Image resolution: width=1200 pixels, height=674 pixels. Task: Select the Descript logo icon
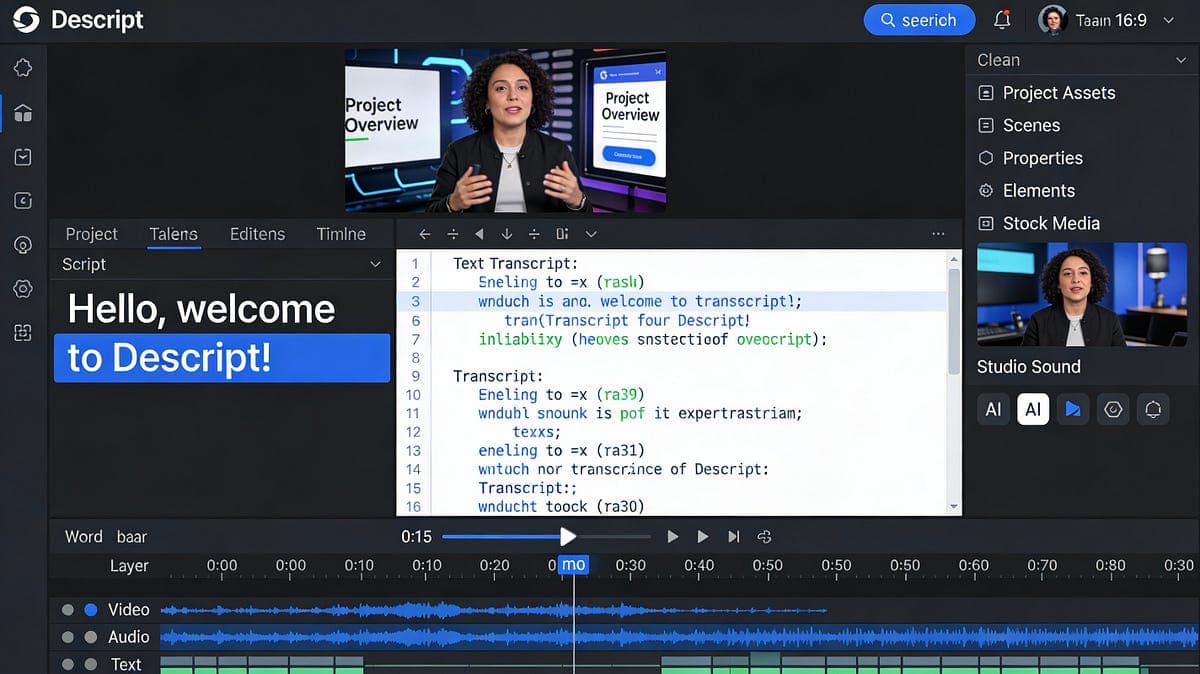coord(25,19)
